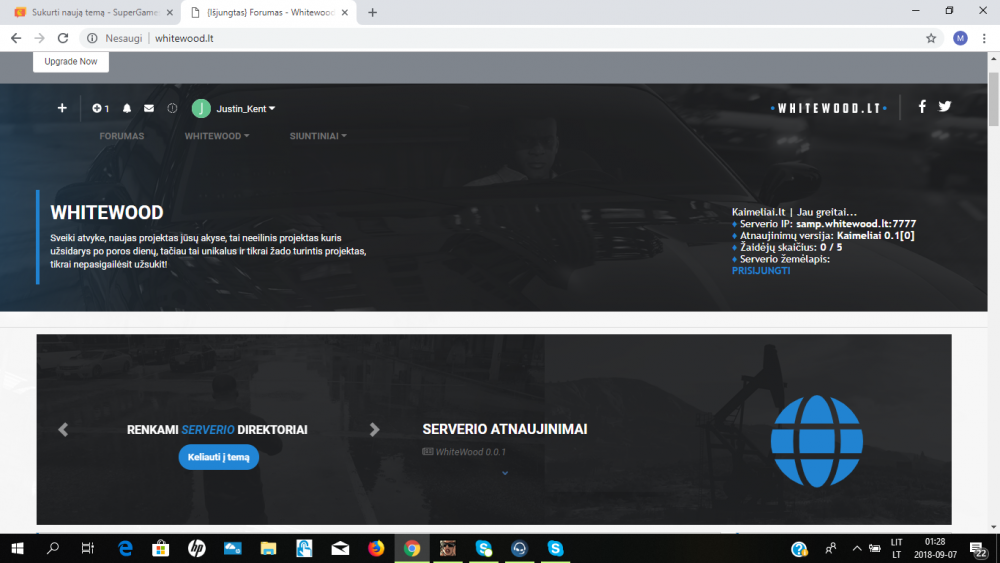Open notifications bell icon

point(127,108)
